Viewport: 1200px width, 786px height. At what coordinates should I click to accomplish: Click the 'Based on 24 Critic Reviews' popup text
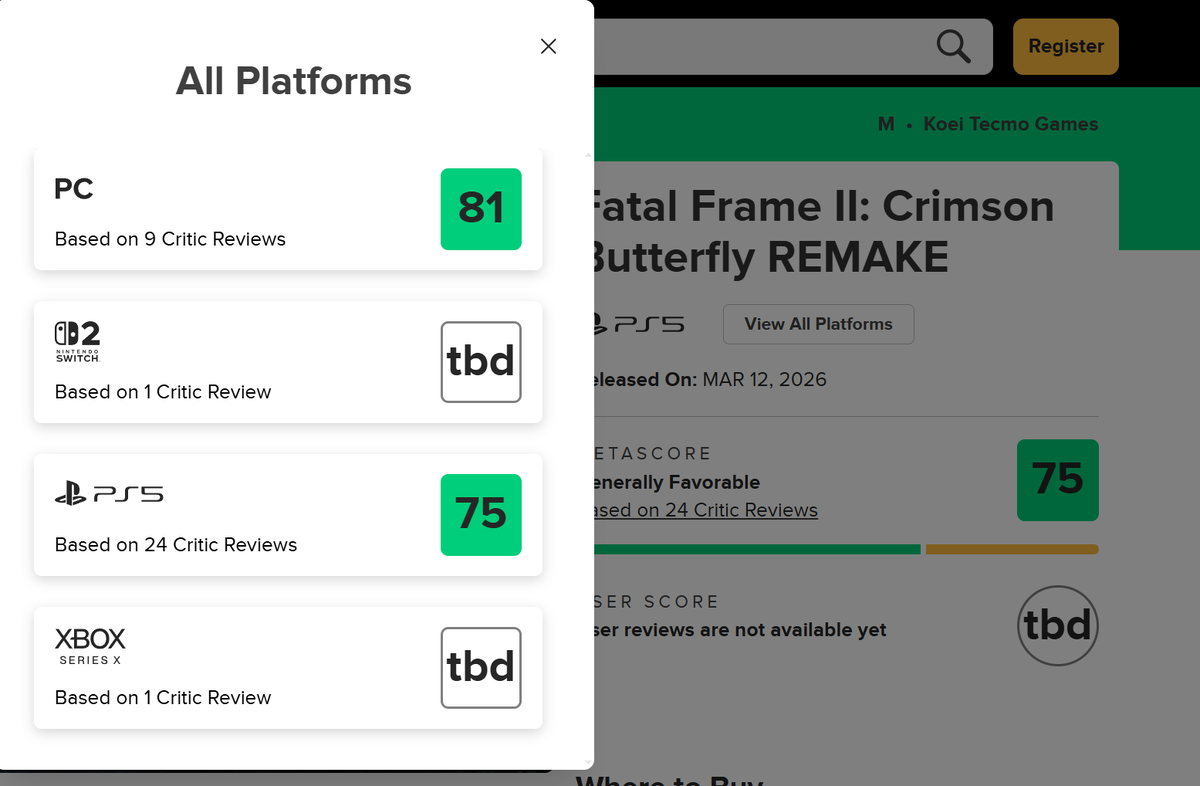(176, 545)
